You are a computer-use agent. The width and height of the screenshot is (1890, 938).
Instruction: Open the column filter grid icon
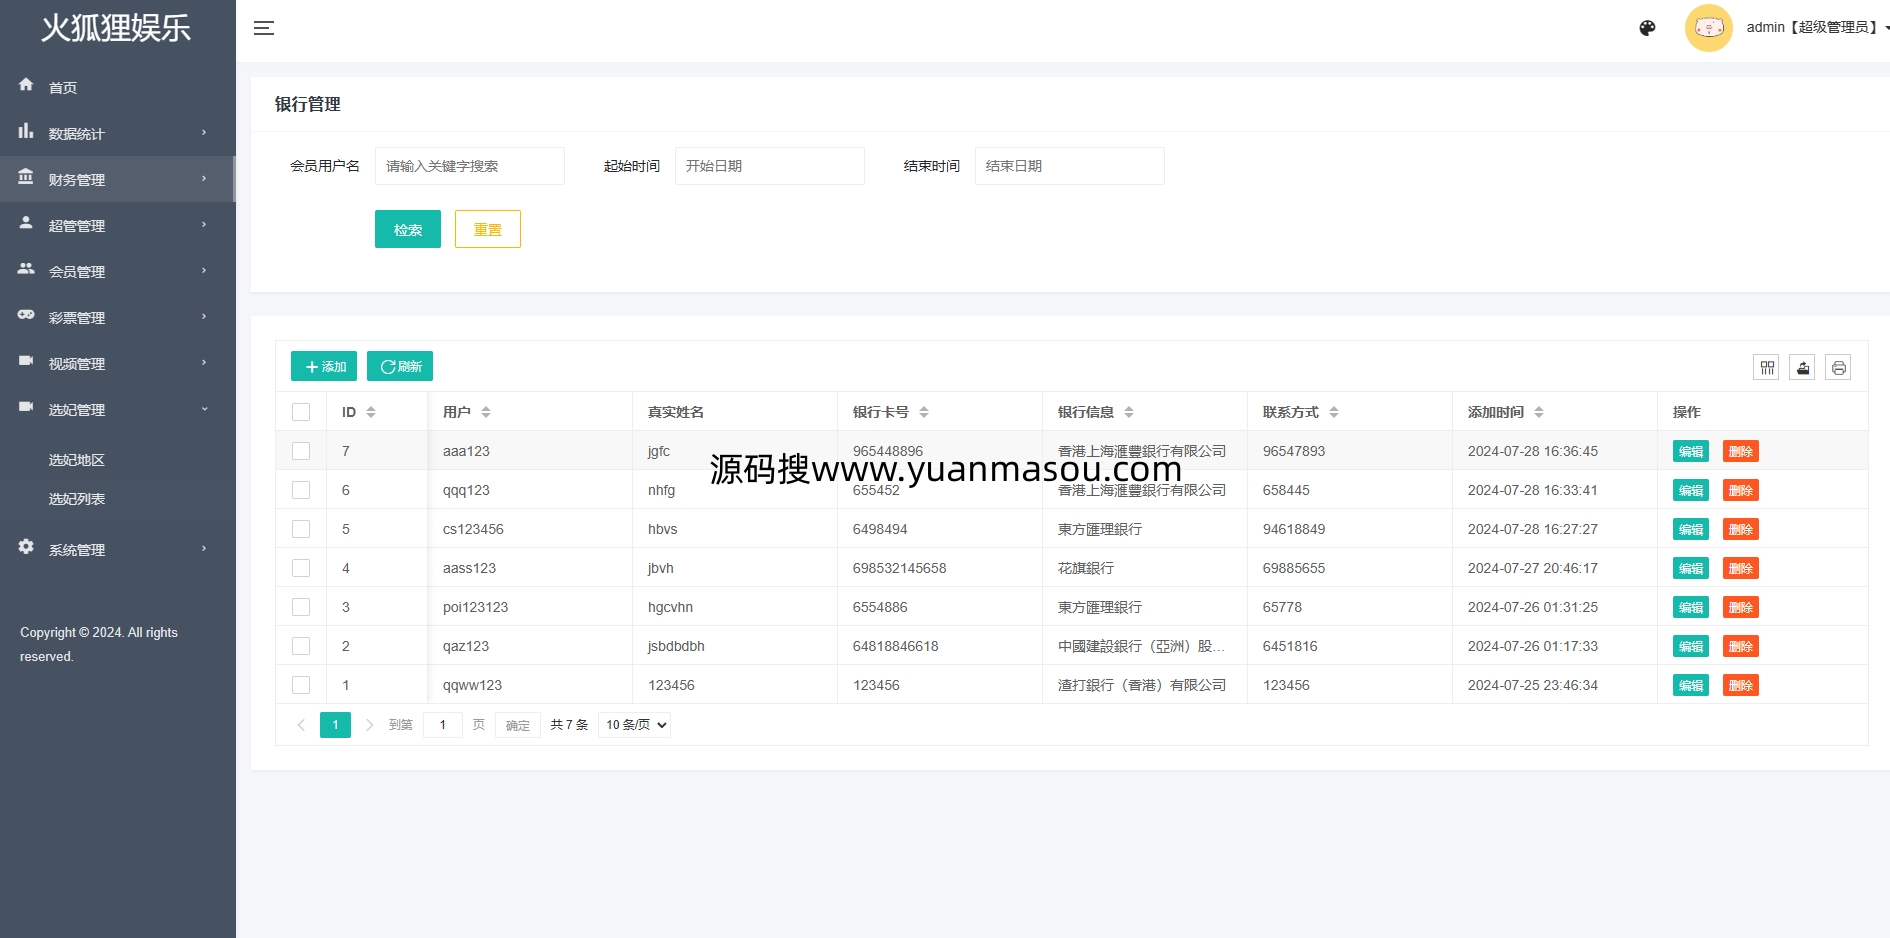[x=1767, y=368]
